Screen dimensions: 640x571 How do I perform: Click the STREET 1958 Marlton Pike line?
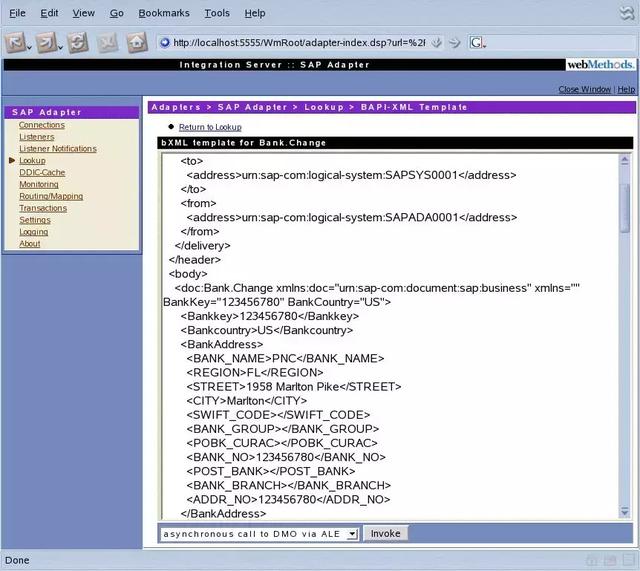click(294, 387)
